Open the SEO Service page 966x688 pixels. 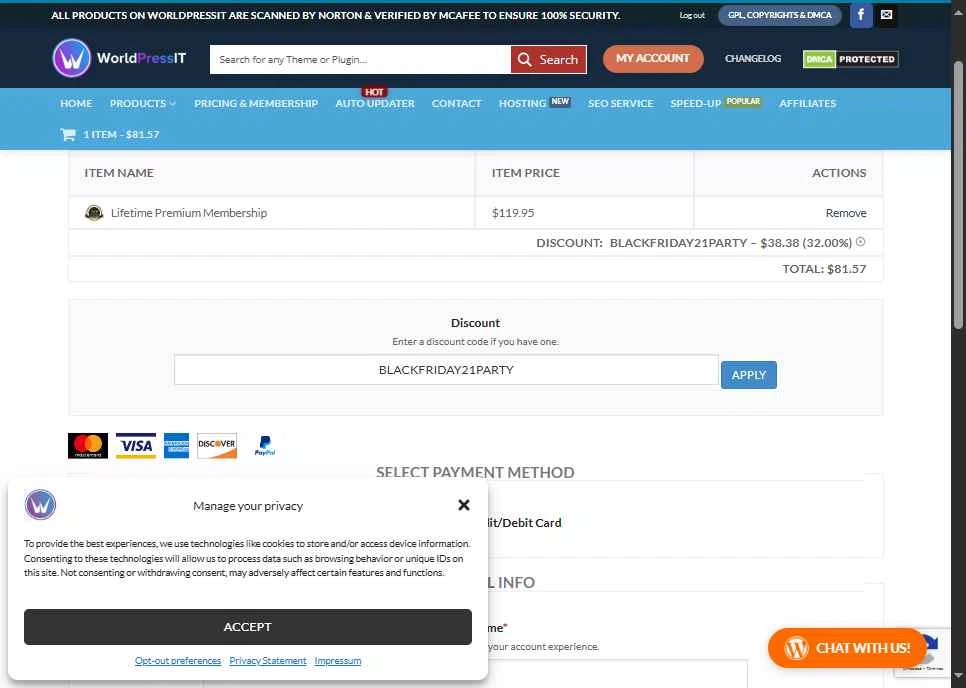[x=620, y=103]
